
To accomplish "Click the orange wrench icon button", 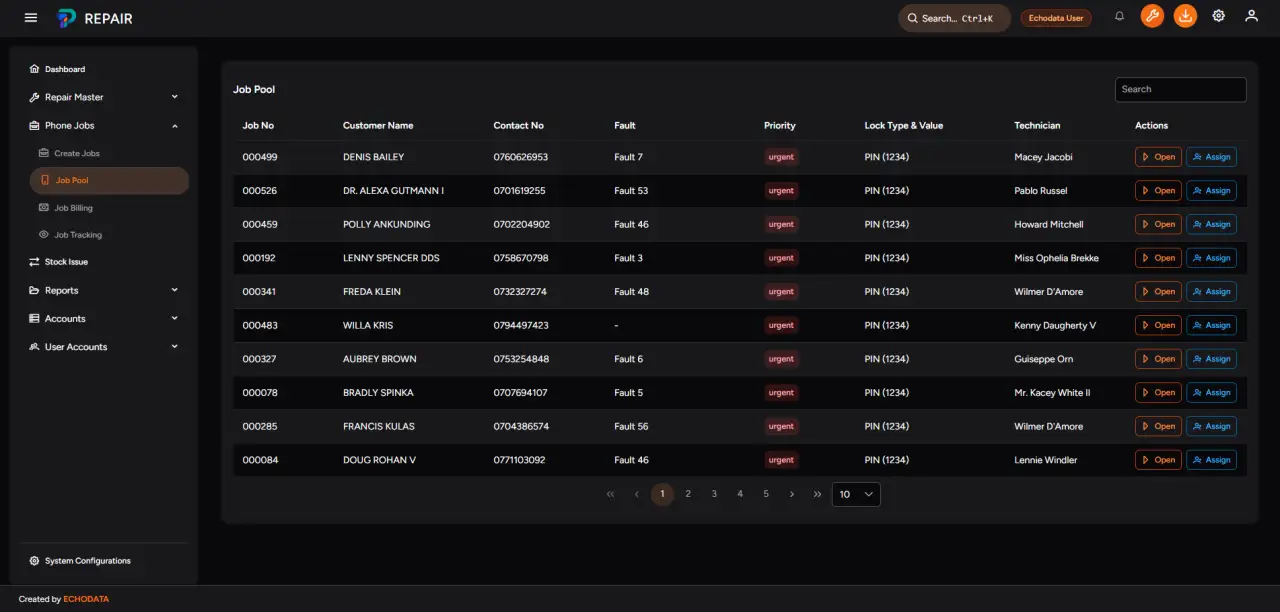I will pos(1152,16).
